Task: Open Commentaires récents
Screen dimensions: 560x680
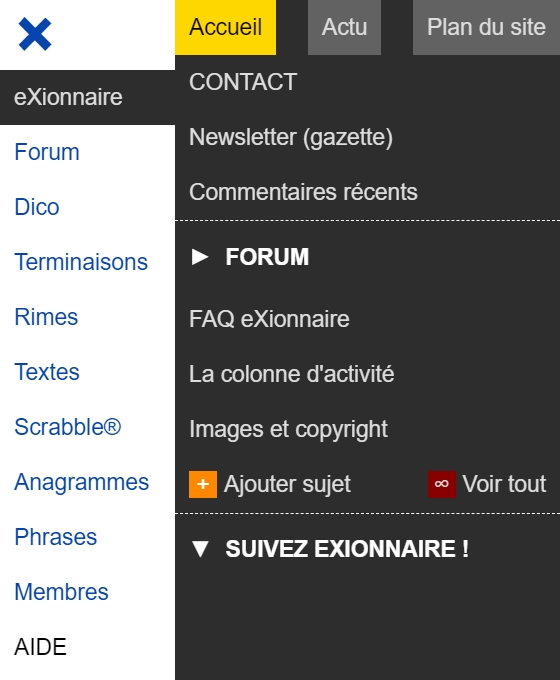Action: point(303,192)
